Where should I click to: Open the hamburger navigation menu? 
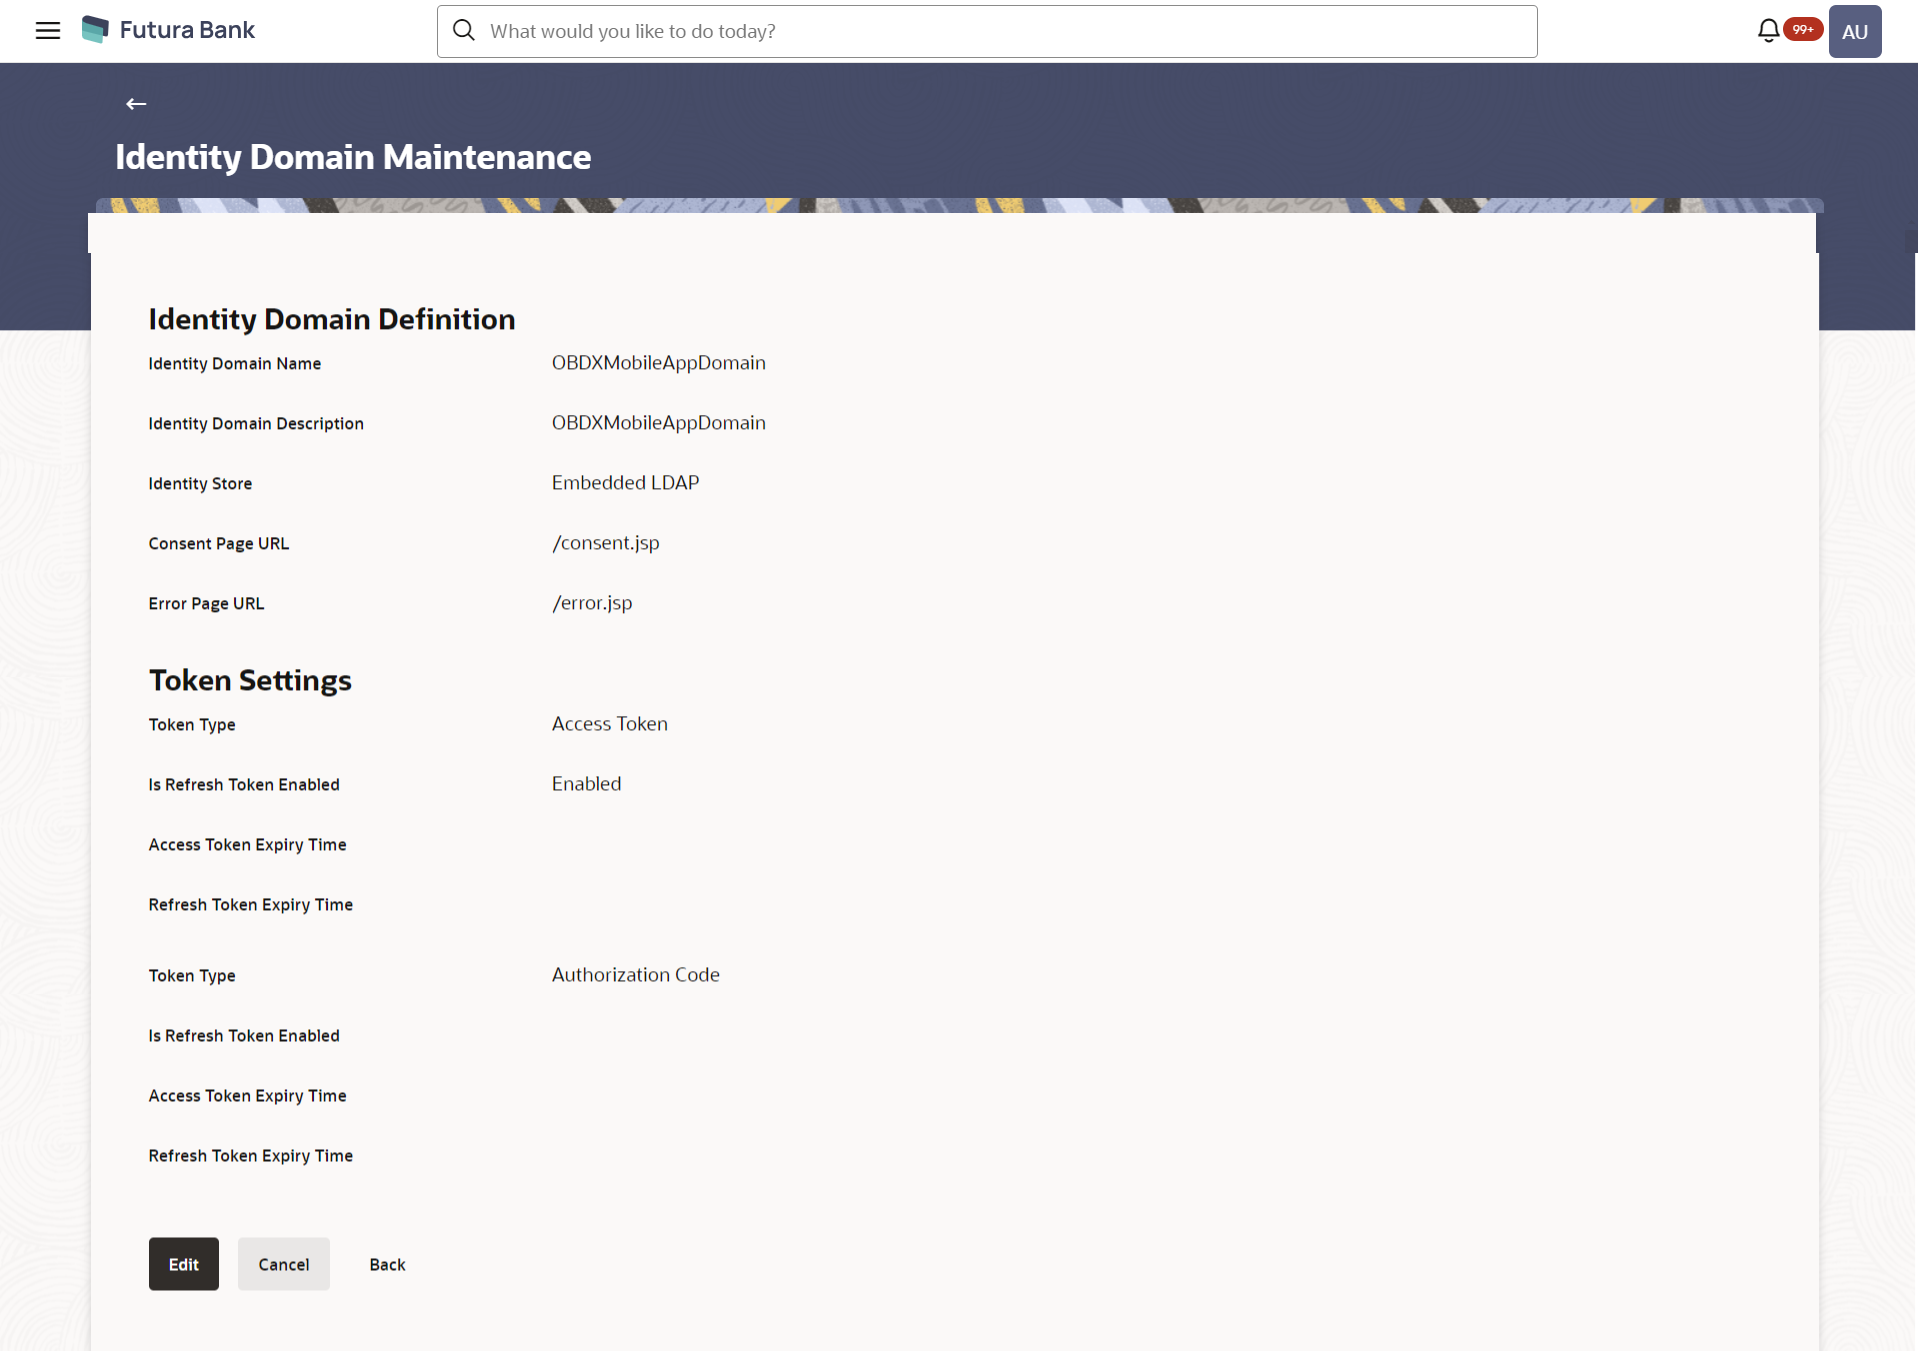tap(48, 31)
